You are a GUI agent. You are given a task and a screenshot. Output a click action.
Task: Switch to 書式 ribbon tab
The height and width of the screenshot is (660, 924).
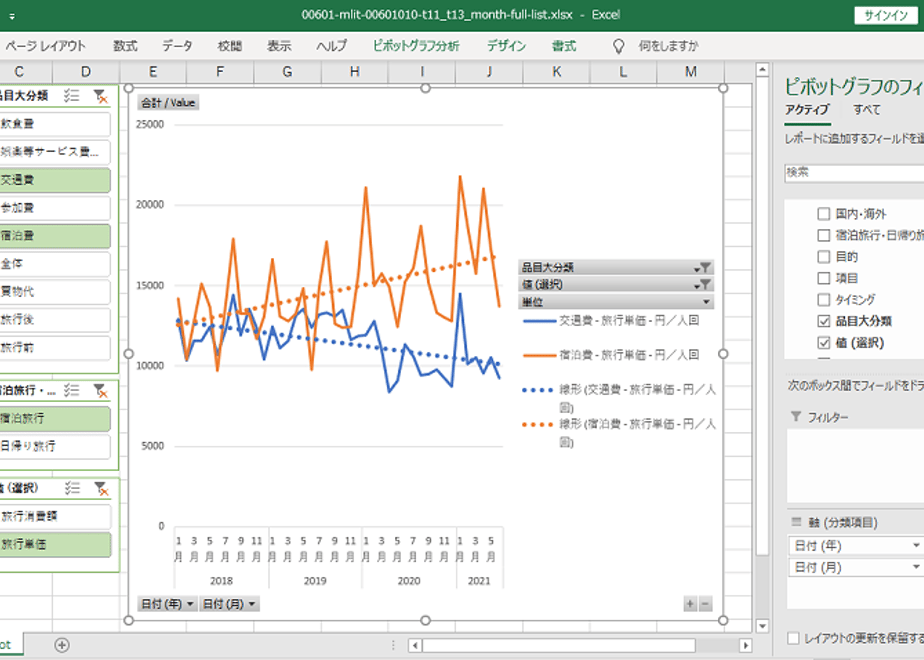tap(563, 46)
